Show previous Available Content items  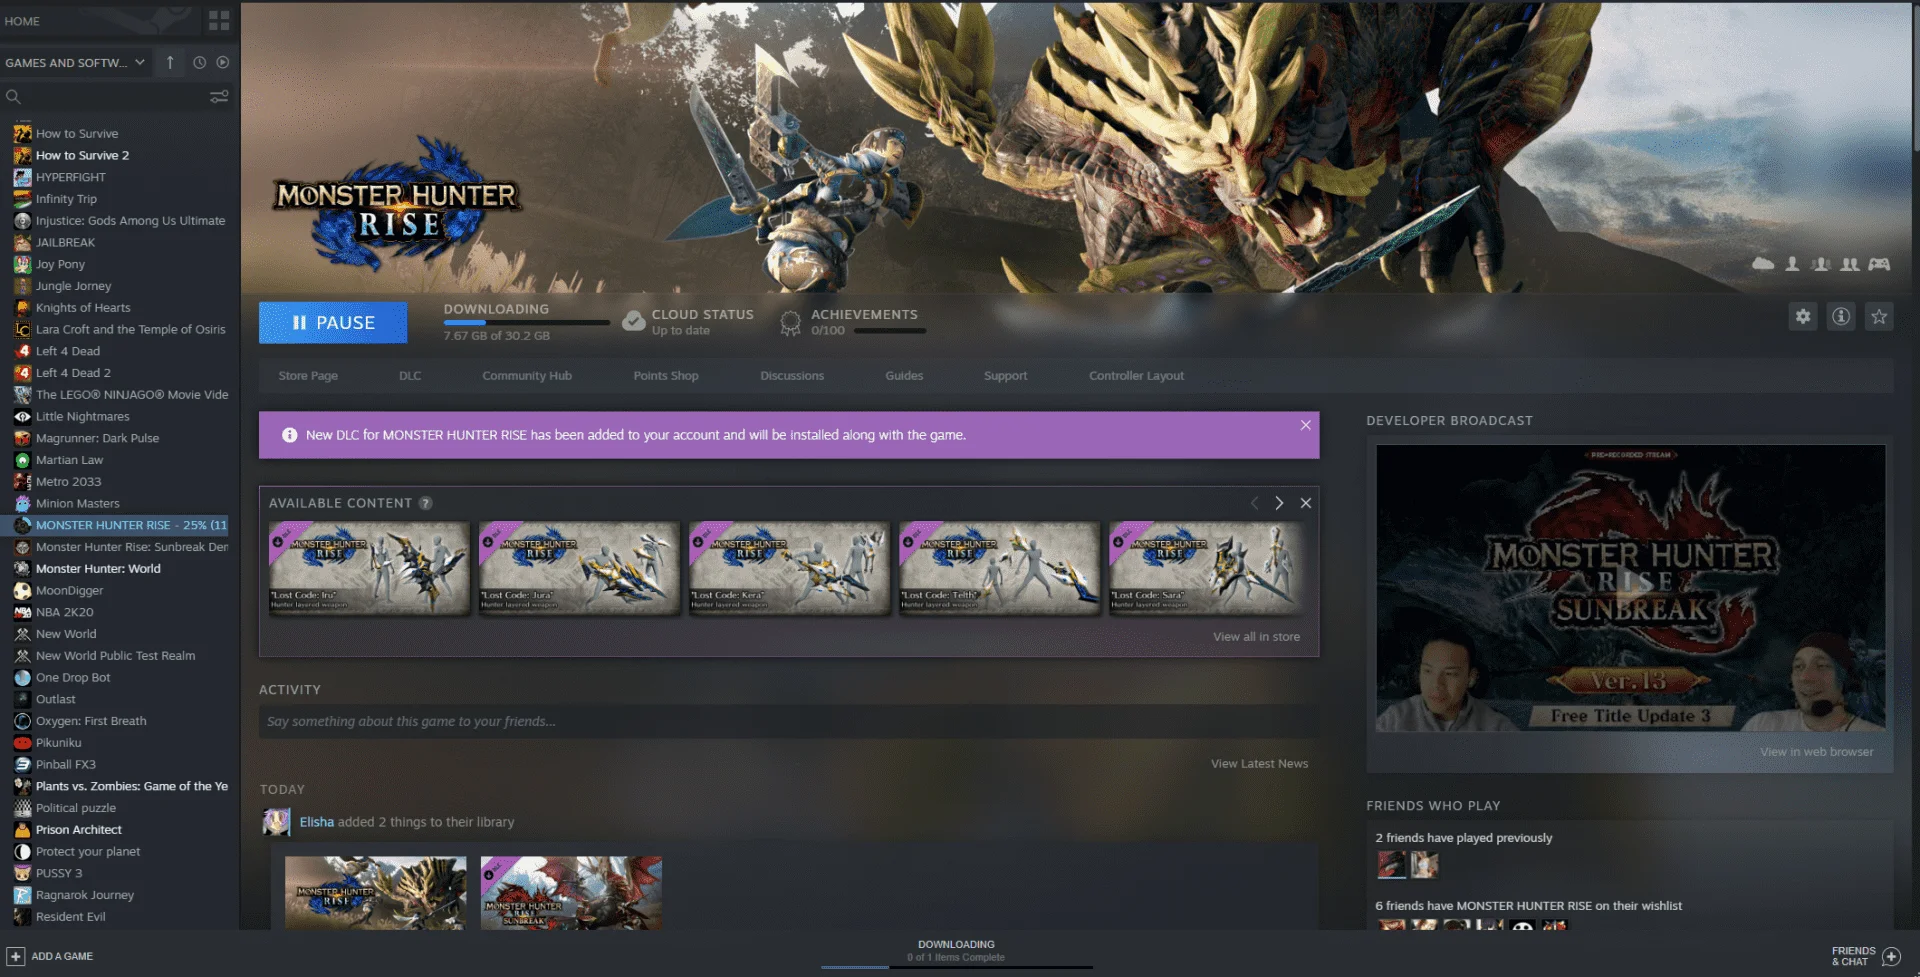(1255, 503)
